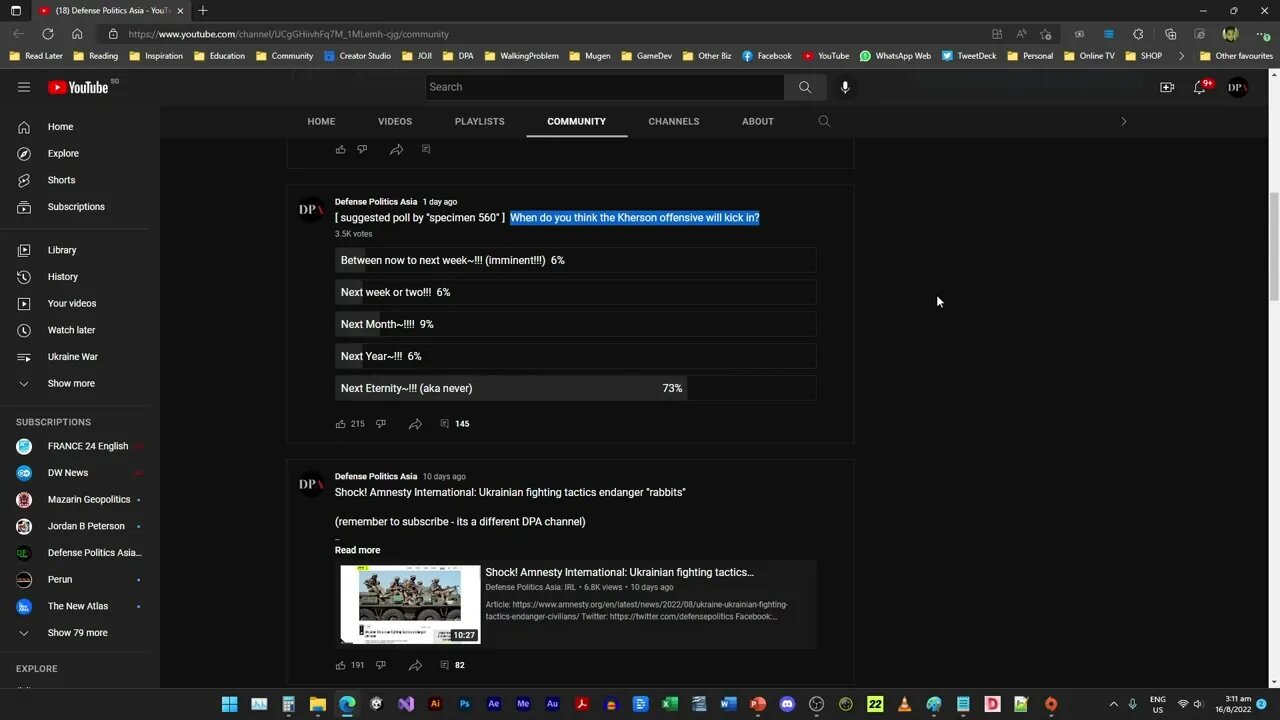Open Excel from taskbar

670,704
